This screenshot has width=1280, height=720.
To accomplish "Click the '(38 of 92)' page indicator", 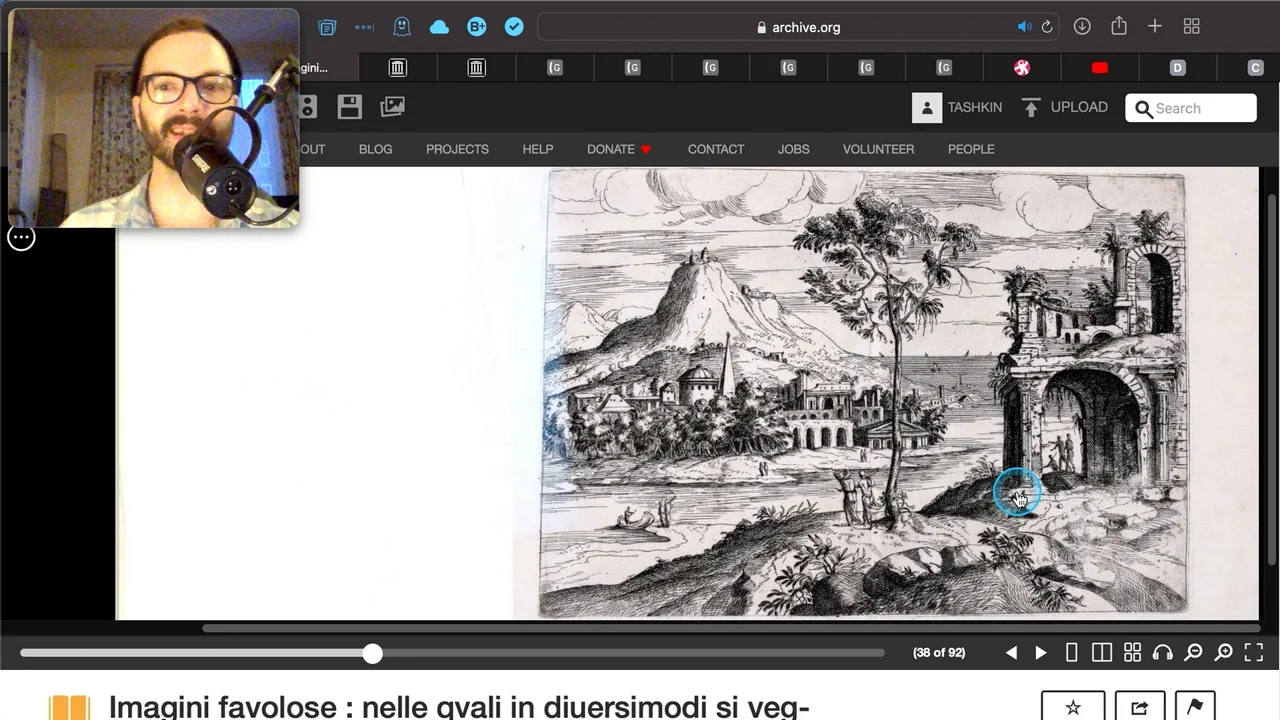I will click(x=939, y=653).
